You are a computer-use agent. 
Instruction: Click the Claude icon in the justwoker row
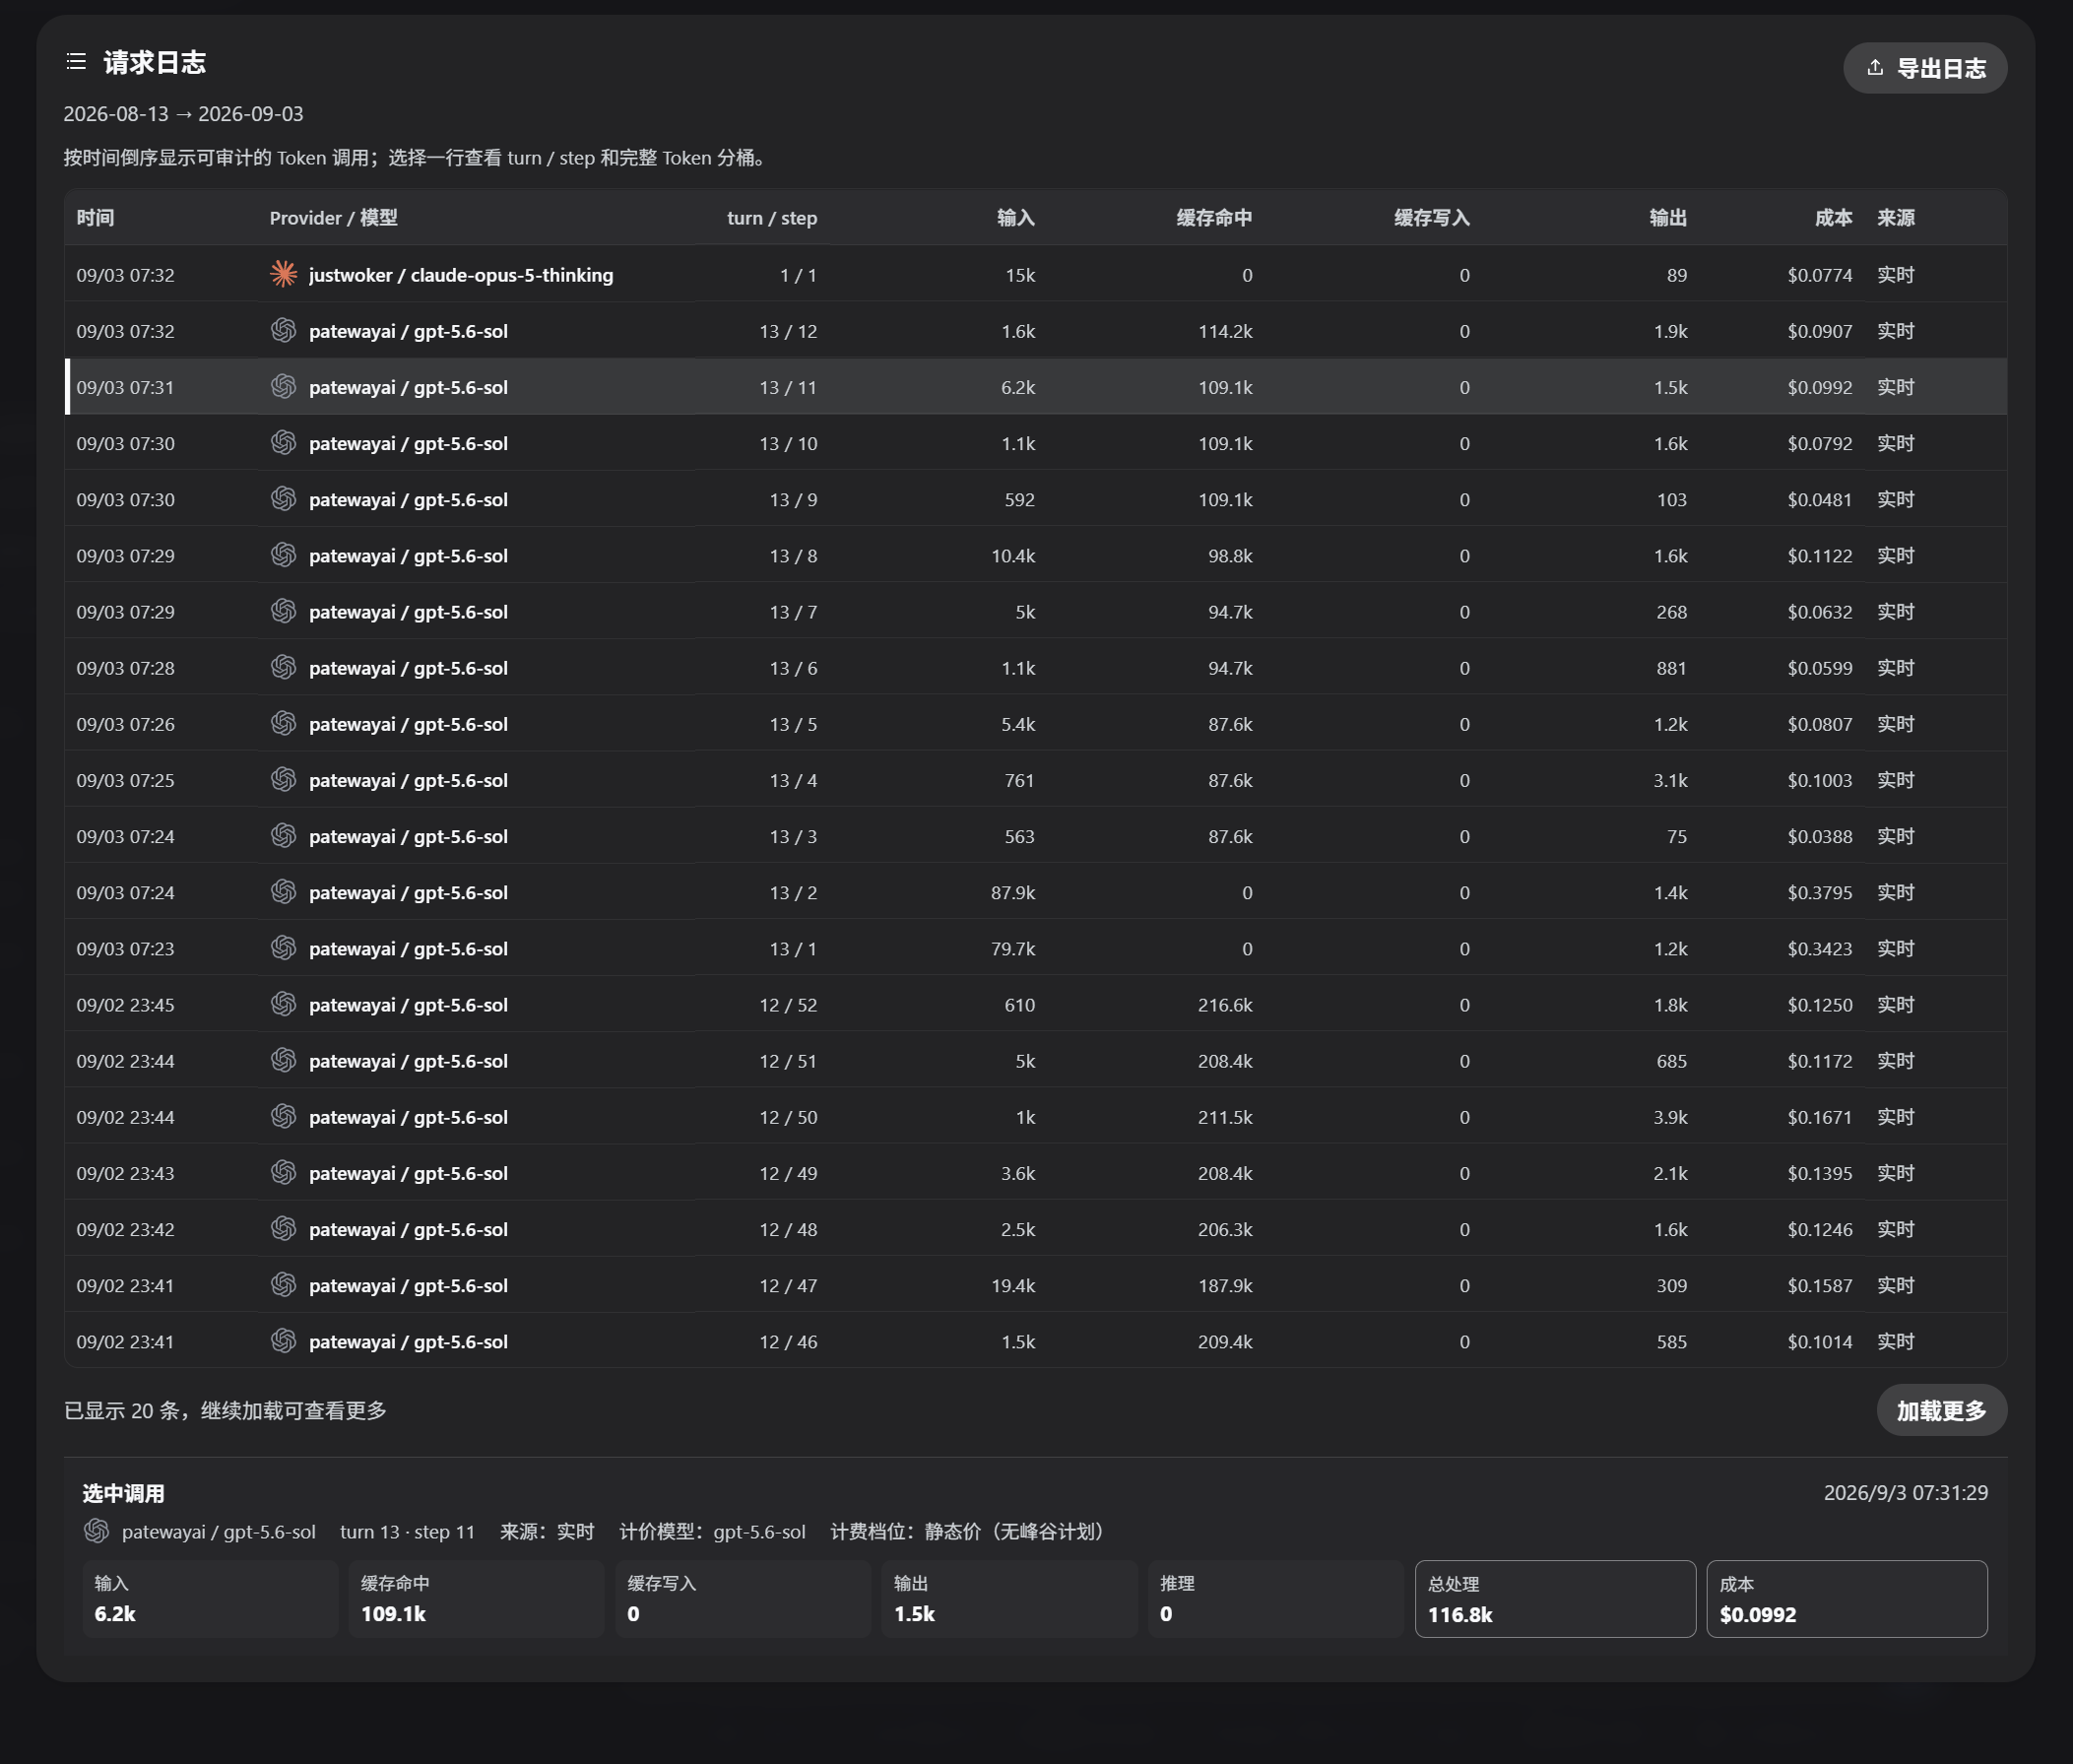284,274
